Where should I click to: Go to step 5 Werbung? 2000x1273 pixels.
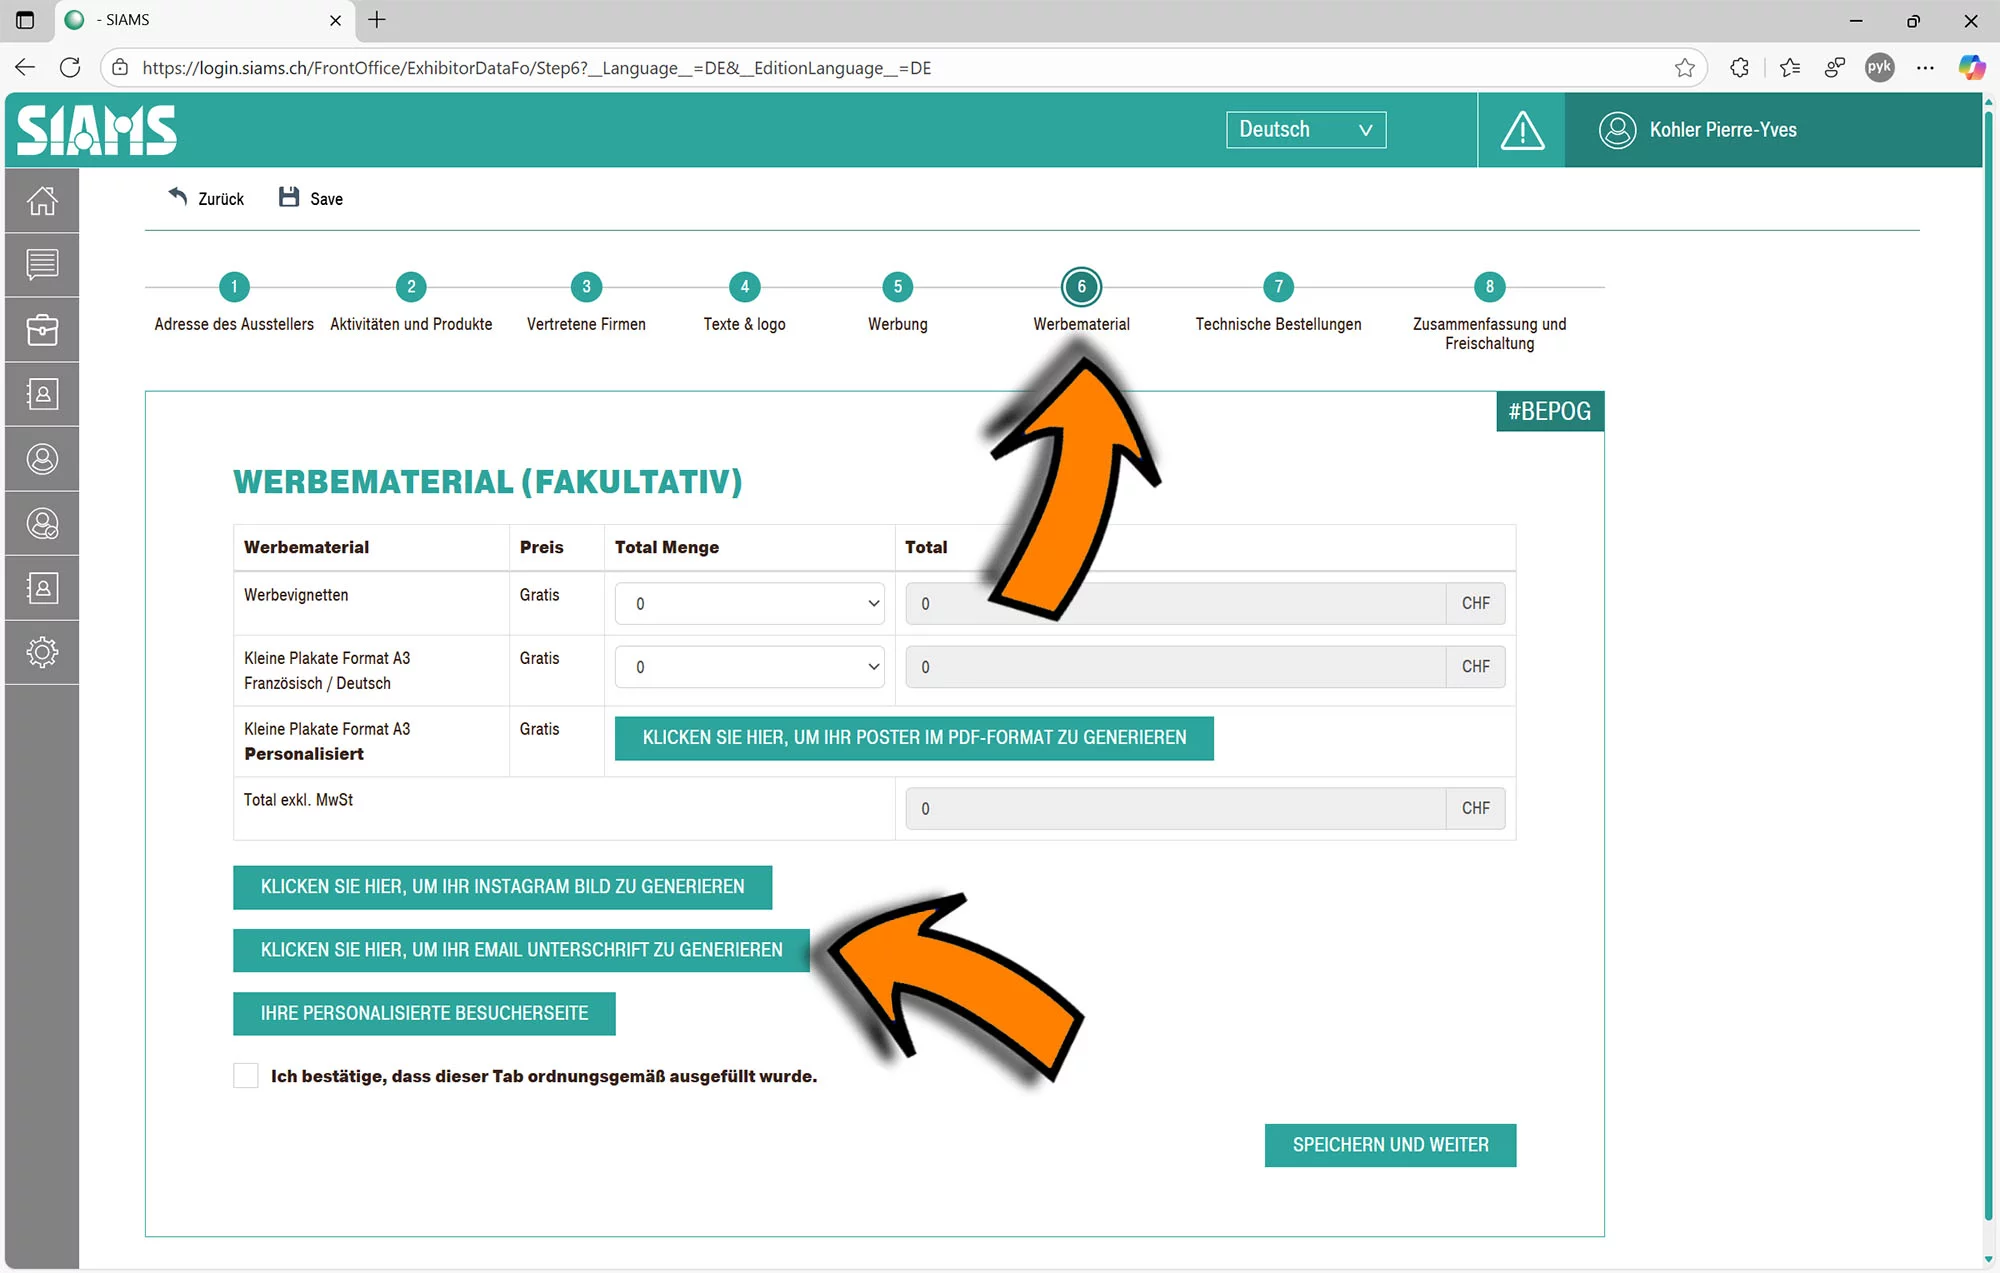point(897,287)
